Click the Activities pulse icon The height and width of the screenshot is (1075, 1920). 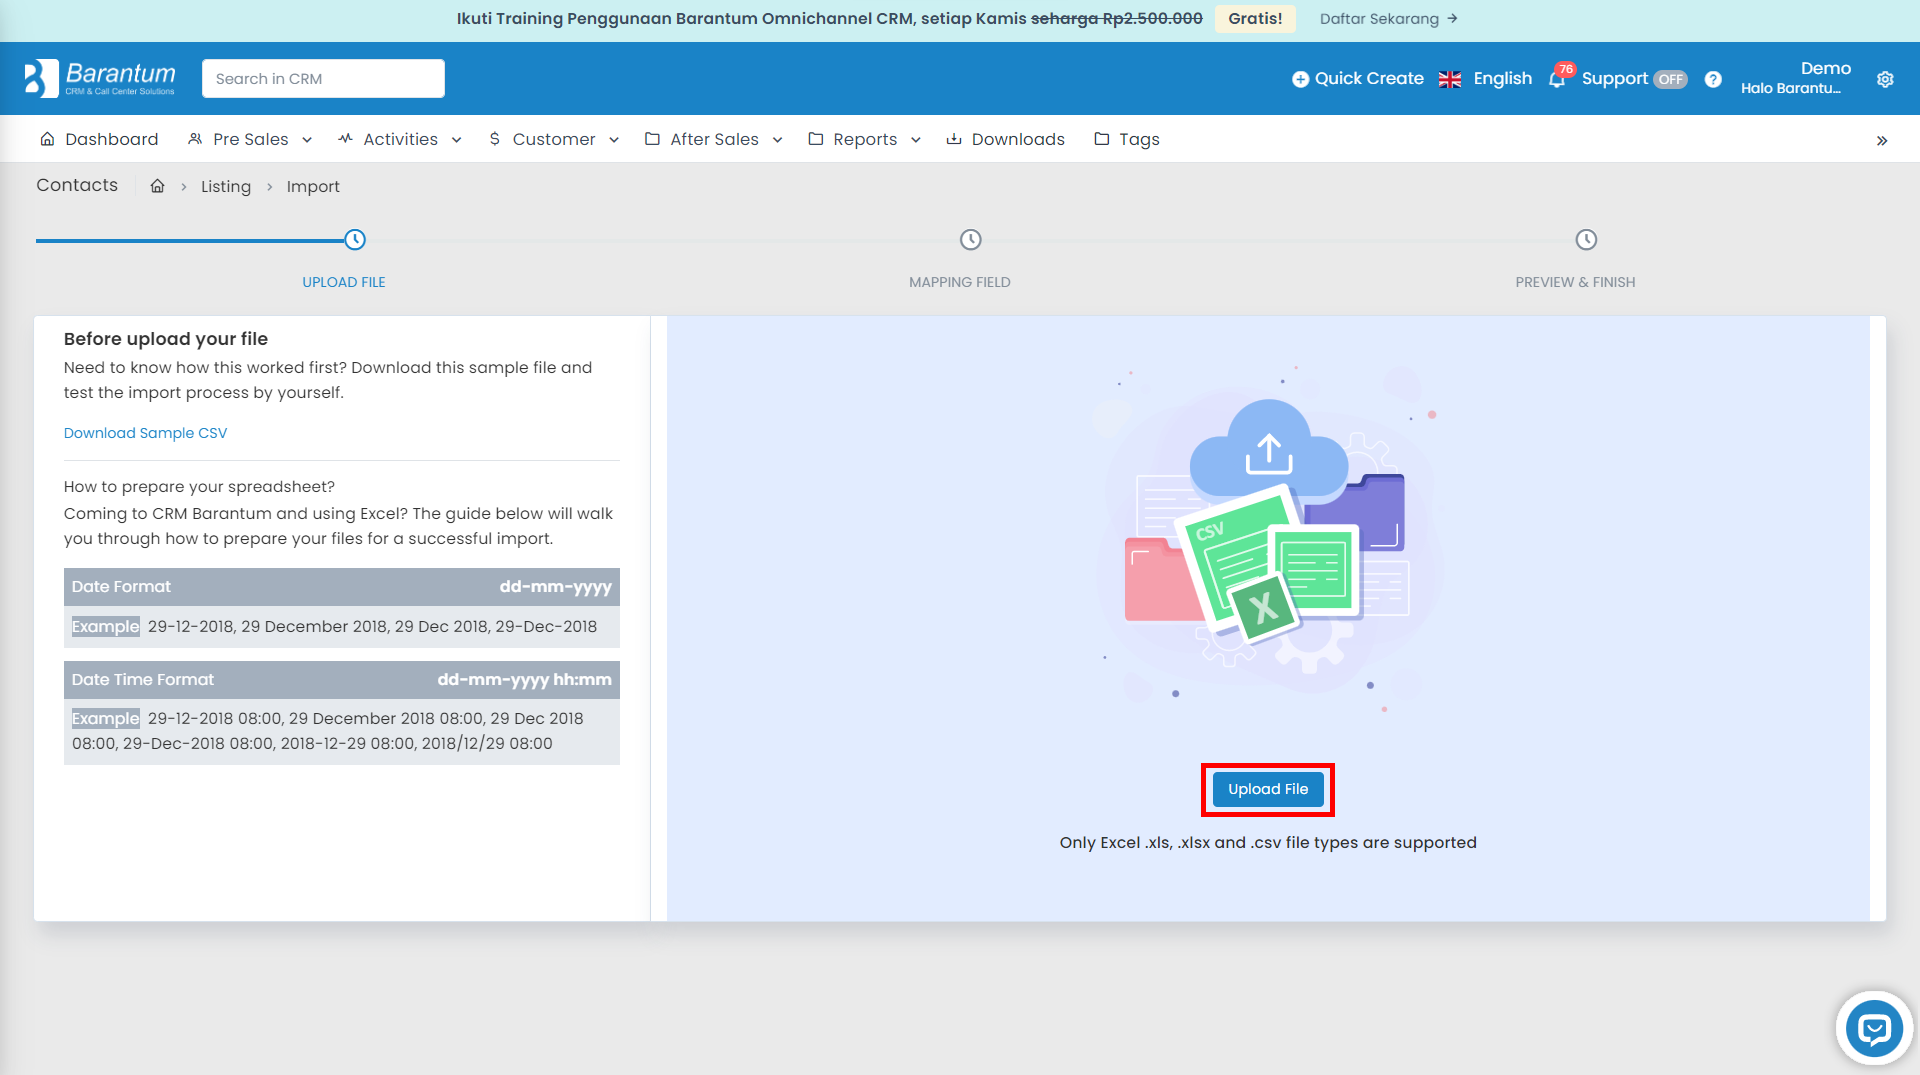point(345,139)
